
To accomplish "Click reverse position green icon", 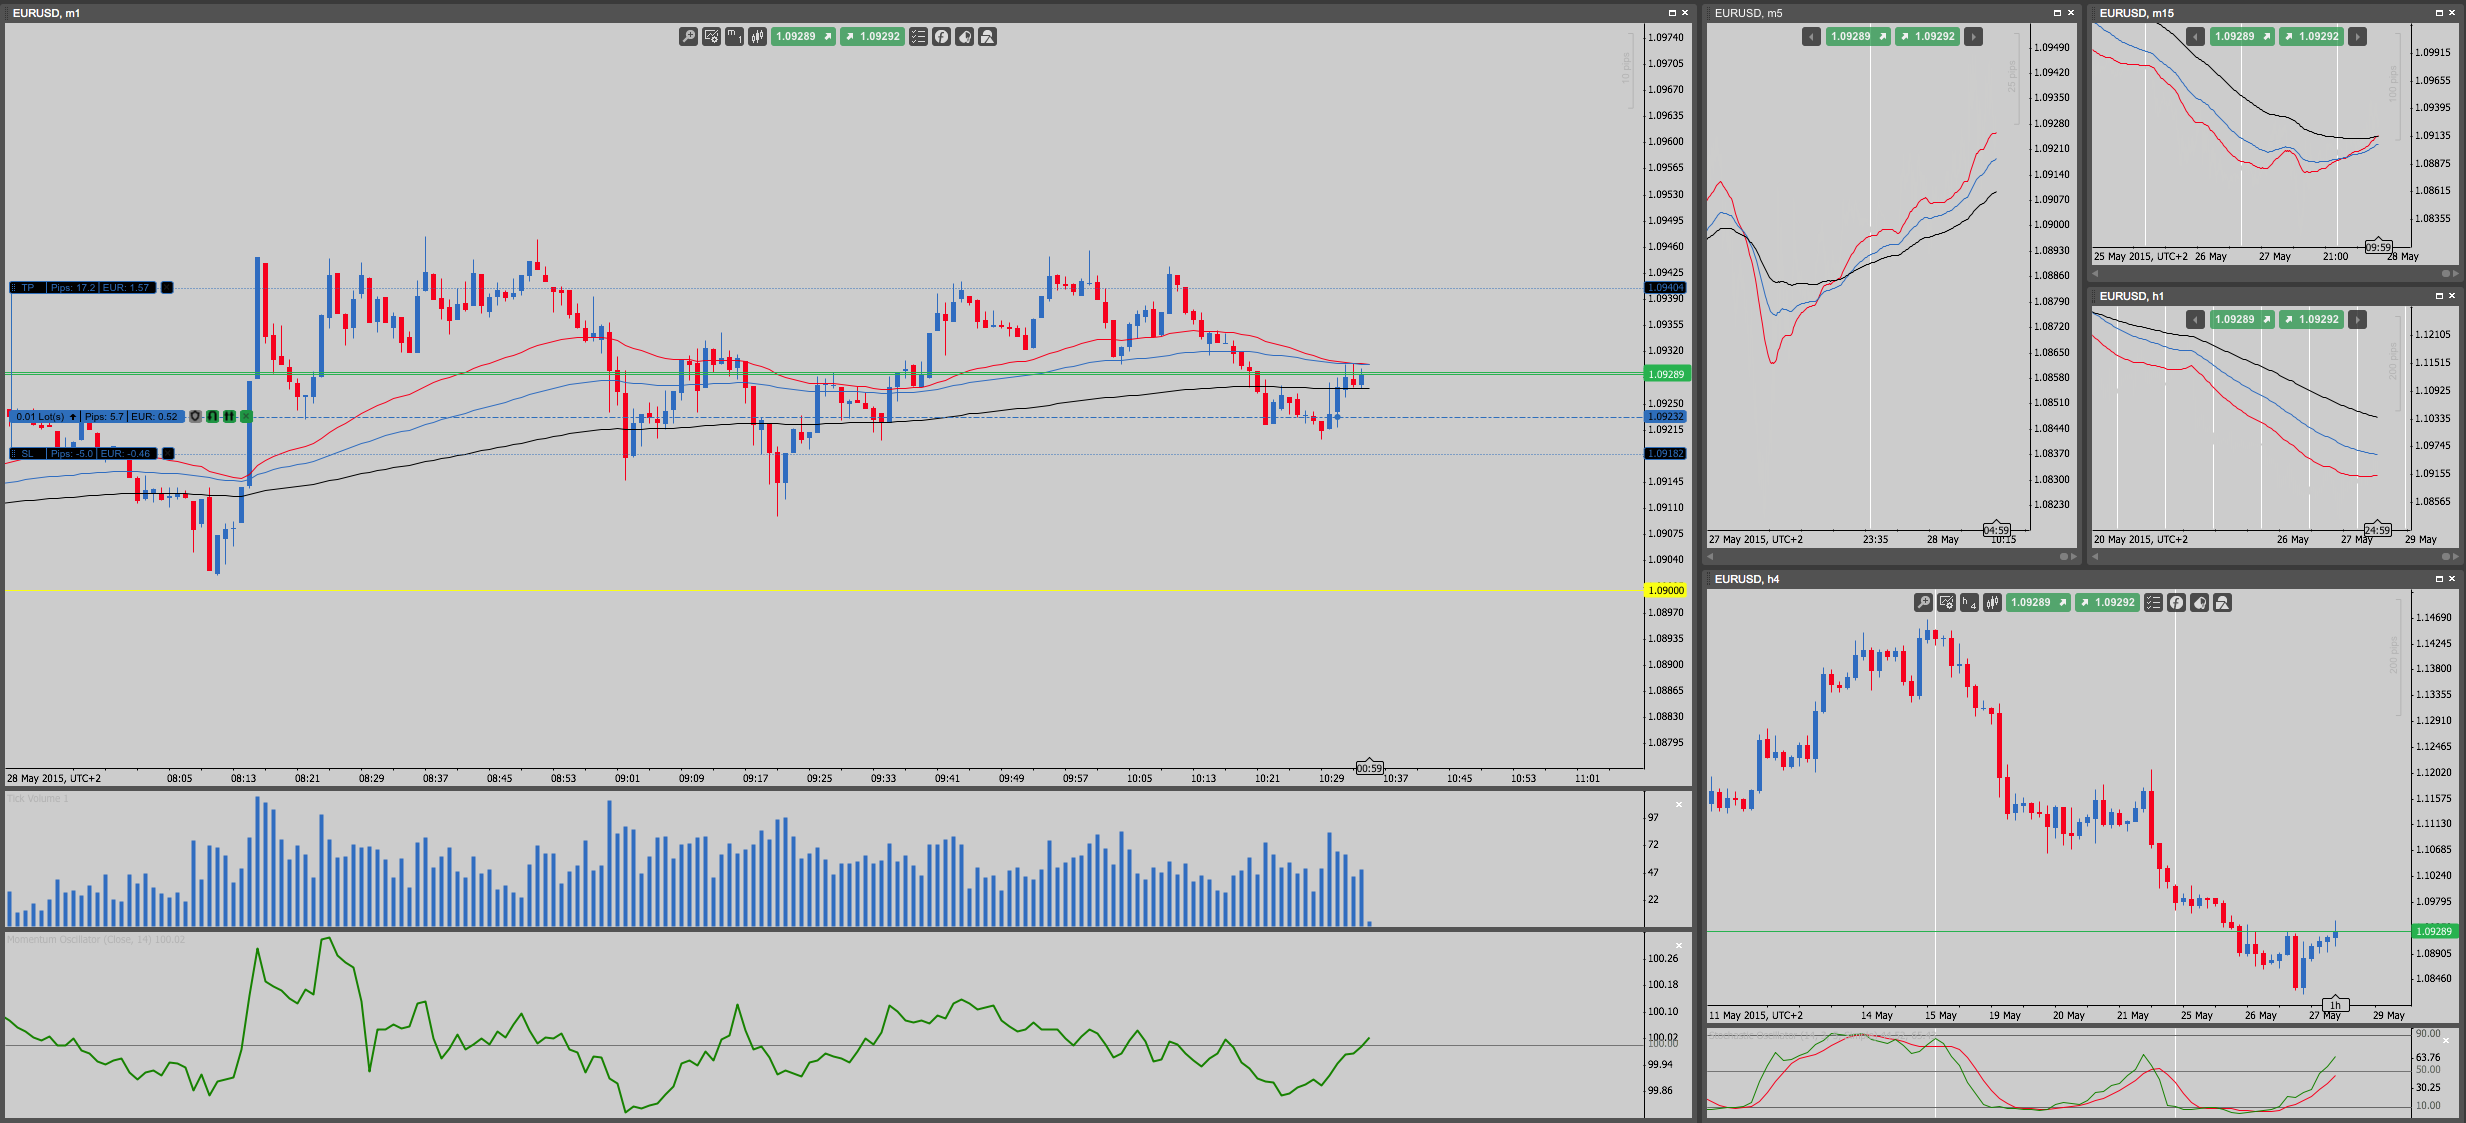I will pos(213,417).
